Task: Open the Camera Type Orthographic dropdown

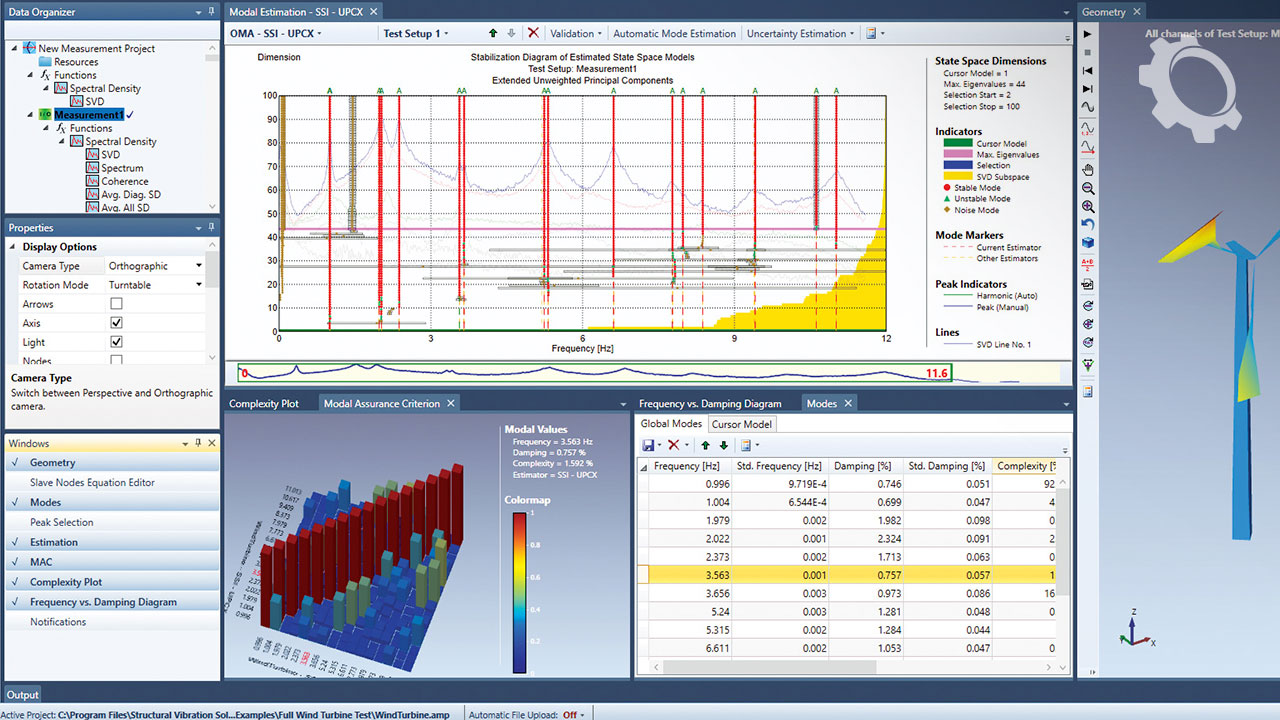Action: (x=199, y=266)
